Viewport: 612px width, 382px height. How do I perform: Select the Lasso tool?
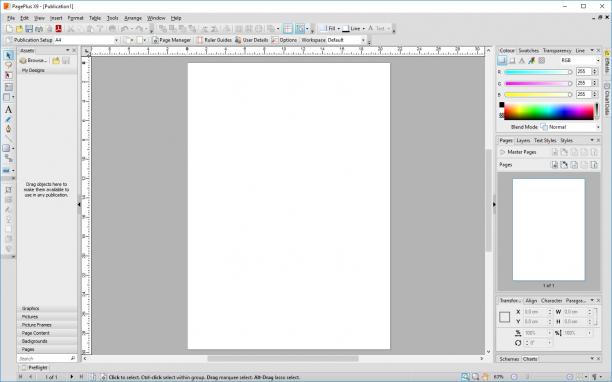click(x=8, y=66)
